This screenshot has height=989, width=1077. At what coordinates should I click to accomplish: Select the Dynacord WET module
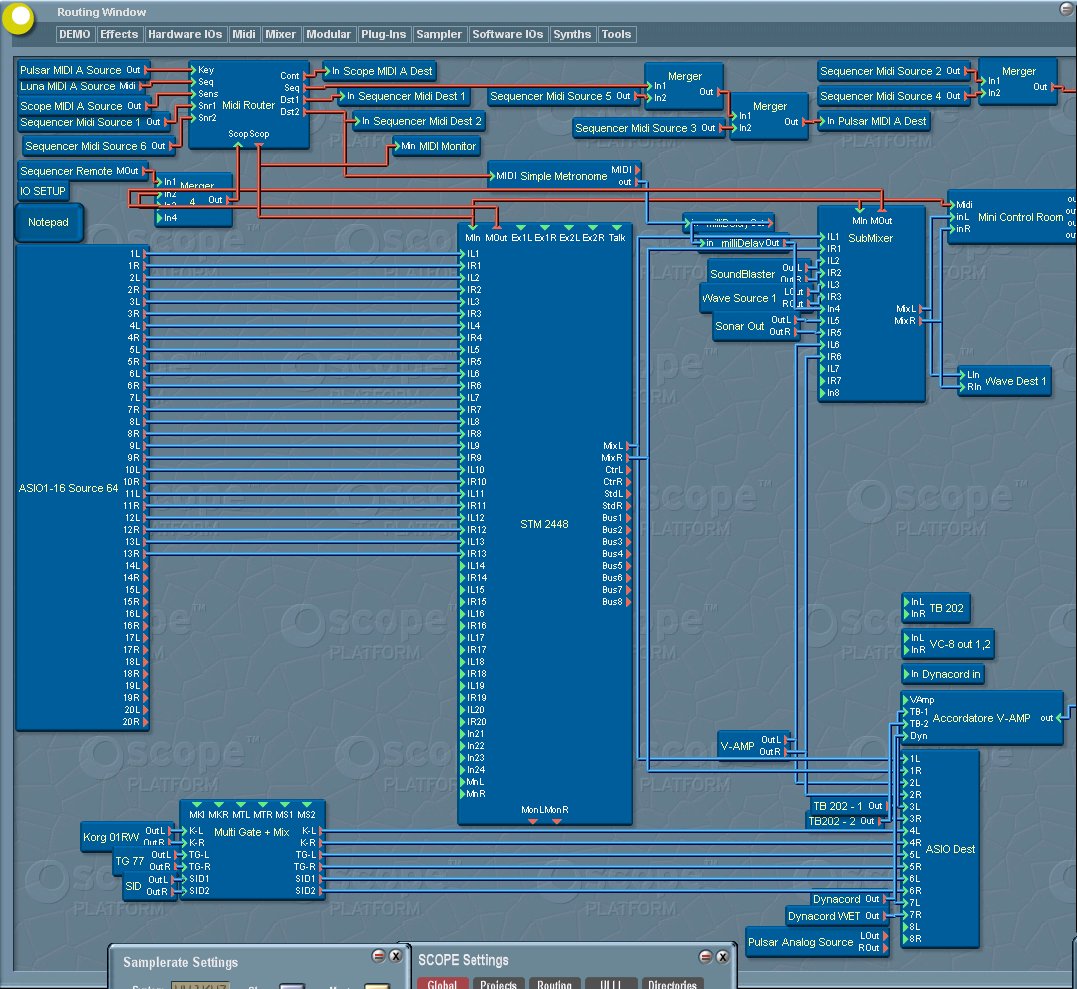point(835,916)
